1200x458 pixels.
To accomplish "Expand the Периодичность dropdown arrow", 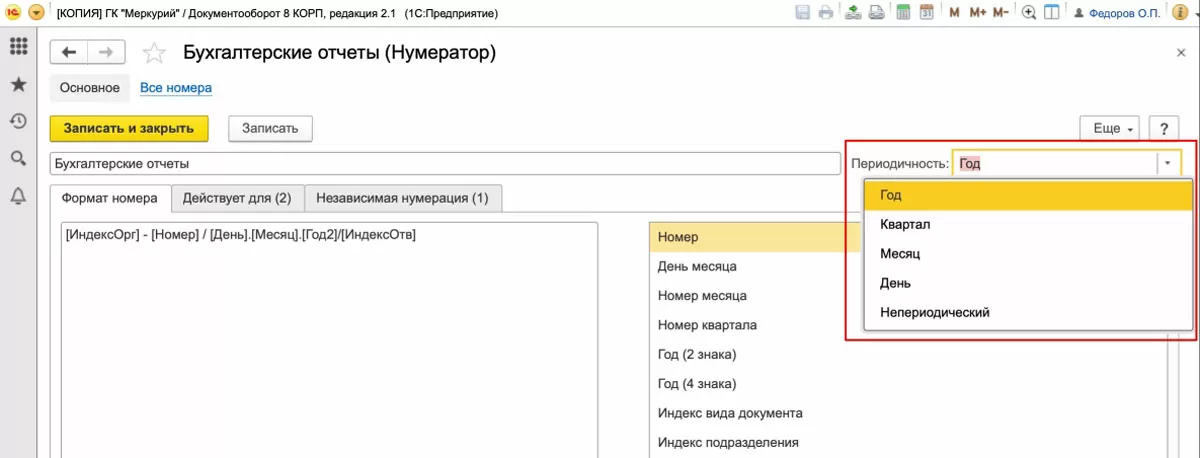I will coord(1169,163).
